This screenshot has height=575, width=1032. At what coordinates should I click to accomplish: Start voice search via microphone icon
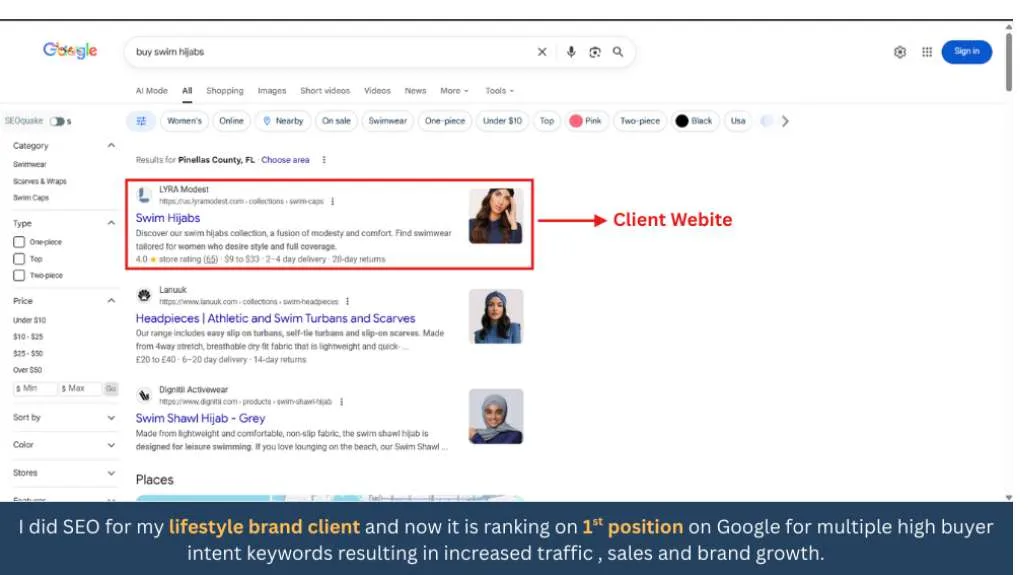click(571, 52)
